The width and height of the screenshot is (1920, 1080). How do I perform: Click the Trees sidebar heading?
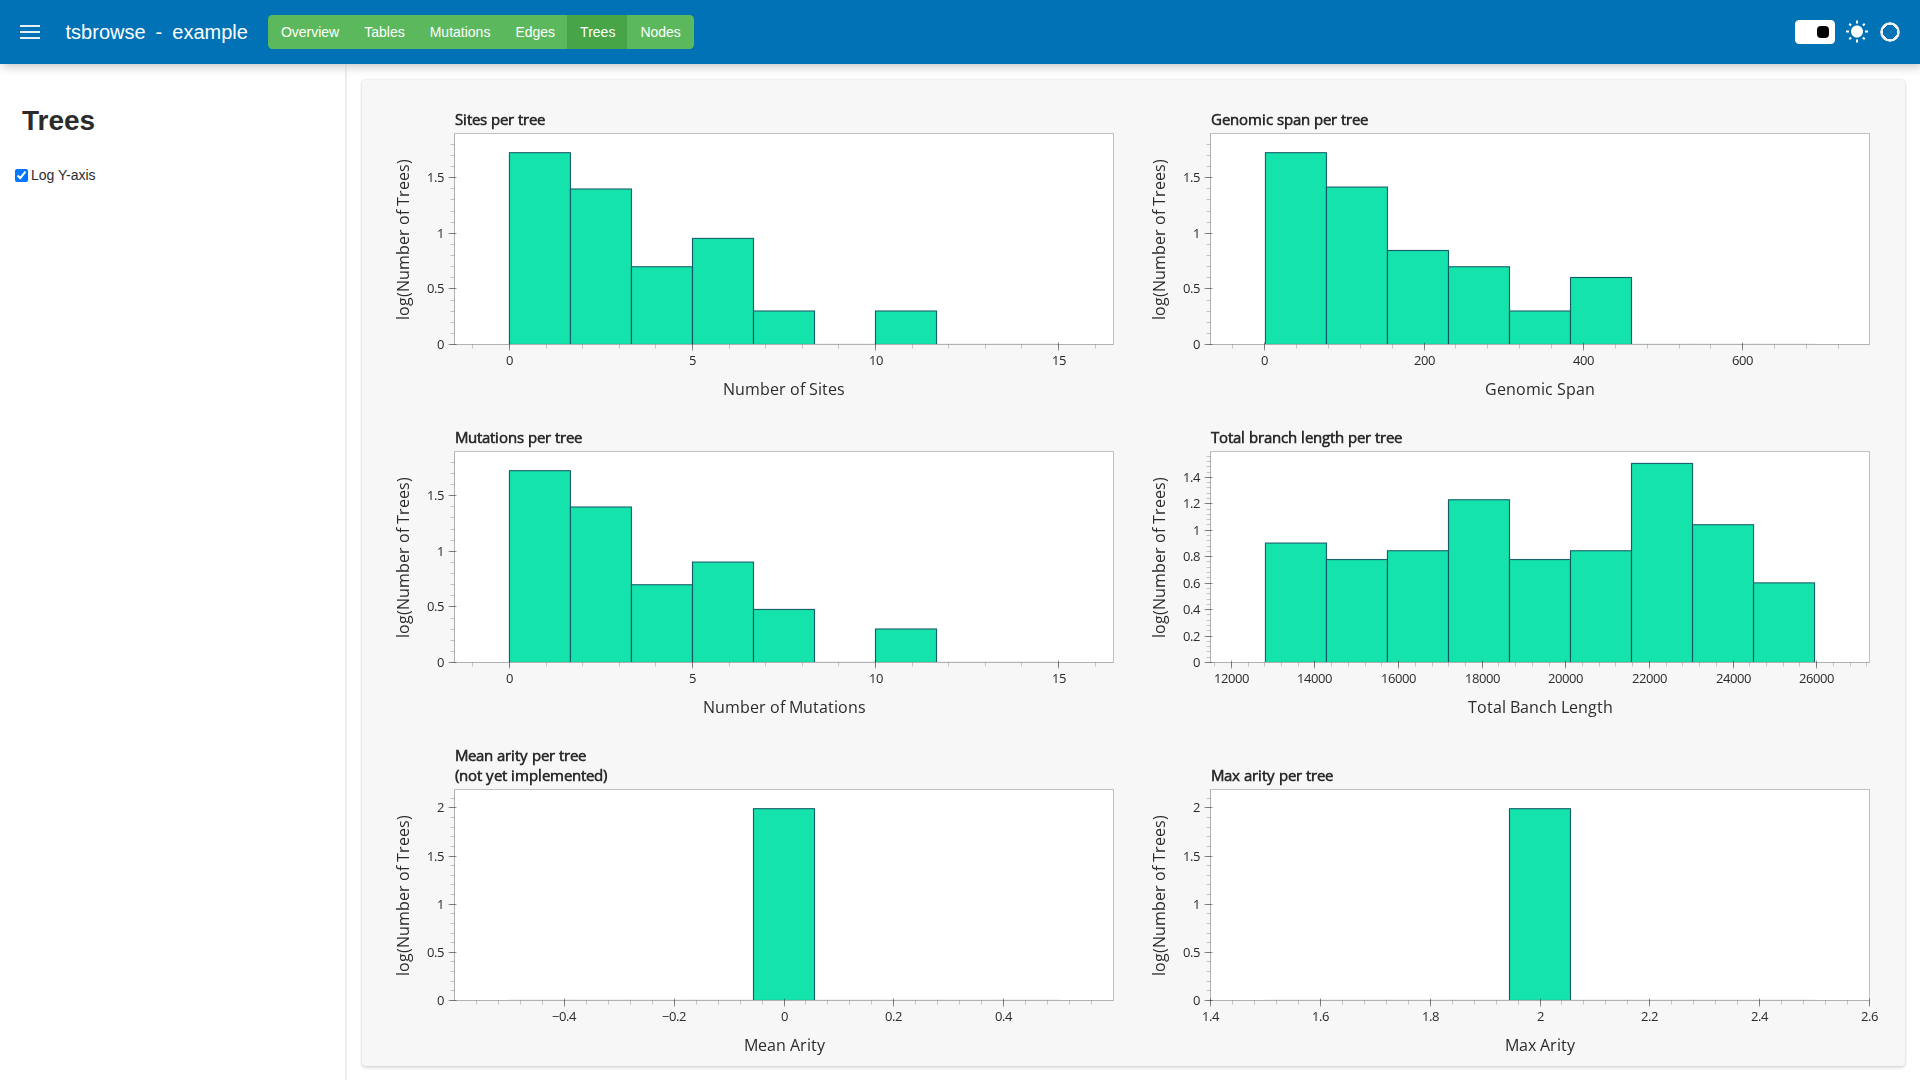point(58,121)
